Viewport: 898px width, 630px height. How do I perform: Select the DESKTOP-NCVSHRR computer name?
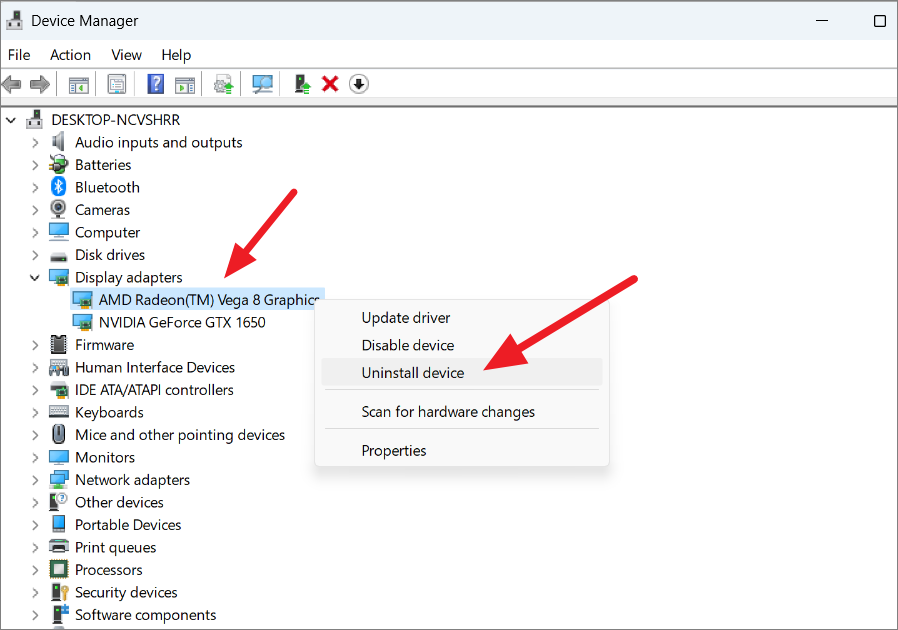116,120
